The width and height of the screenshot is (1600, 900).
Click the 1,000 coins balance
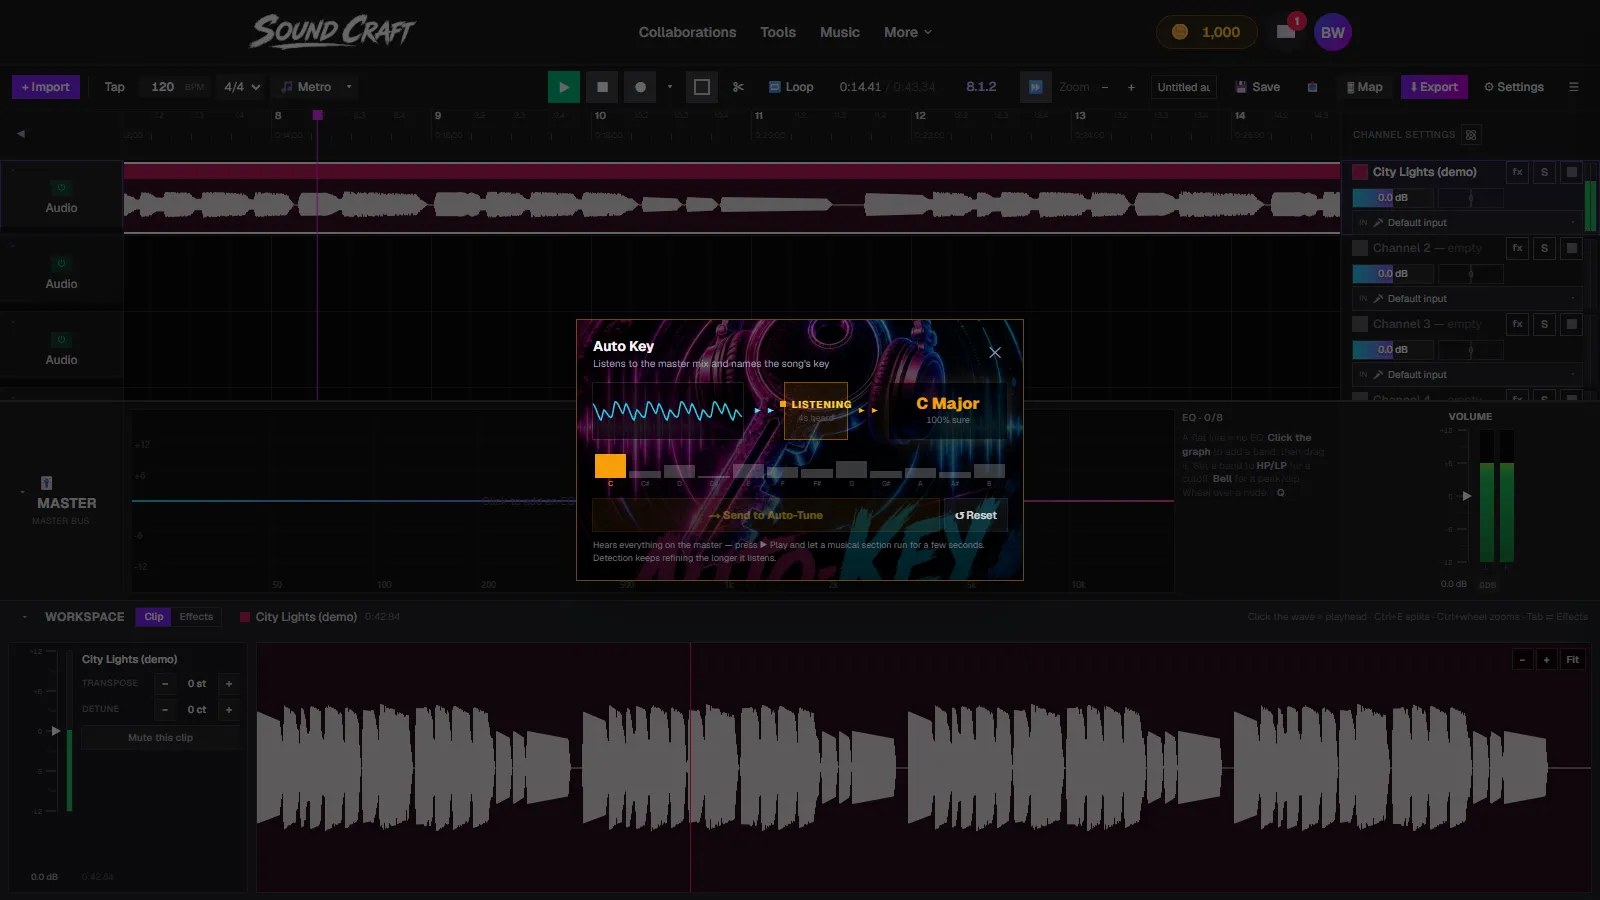[1206, 32]
